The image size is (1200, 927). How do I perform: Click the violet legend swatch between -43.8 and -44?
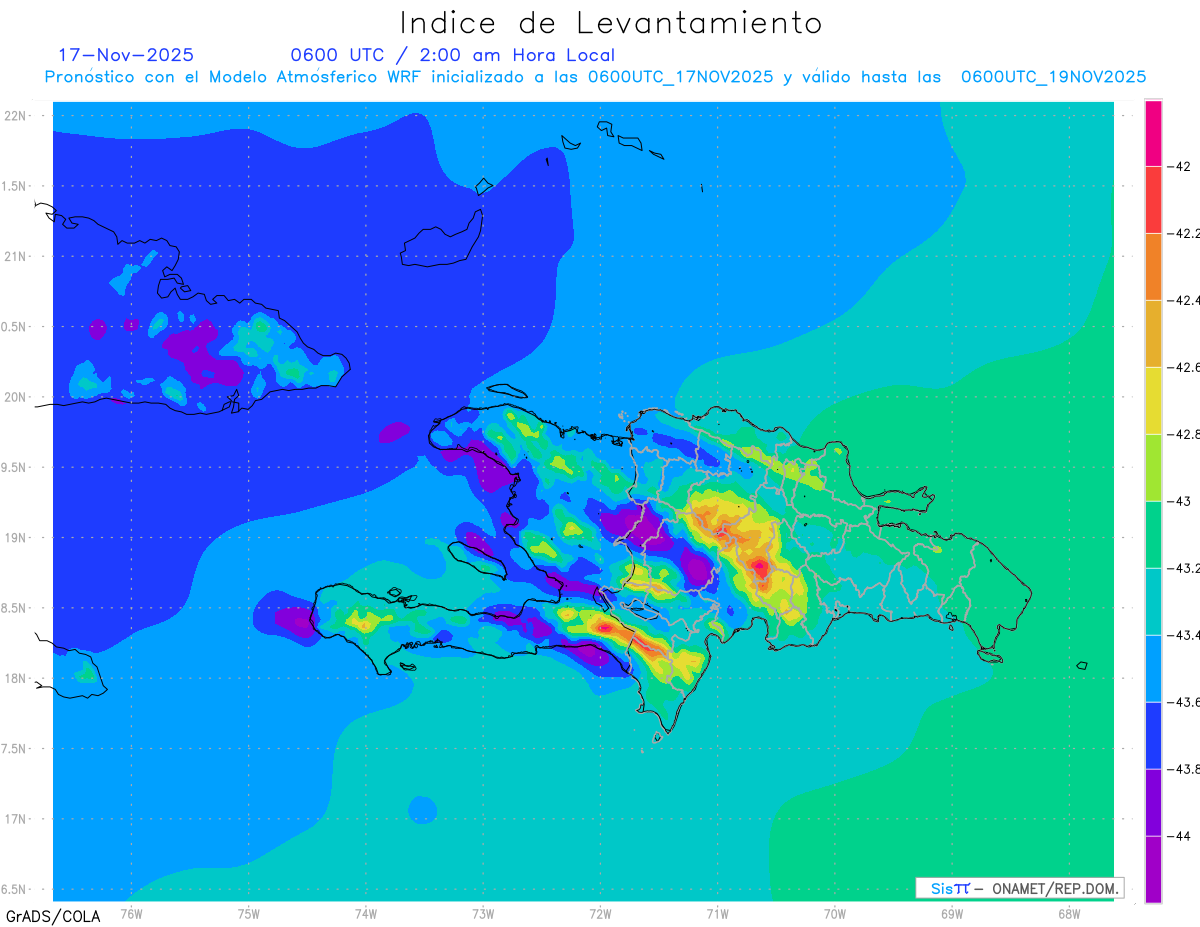point(1153,803)
